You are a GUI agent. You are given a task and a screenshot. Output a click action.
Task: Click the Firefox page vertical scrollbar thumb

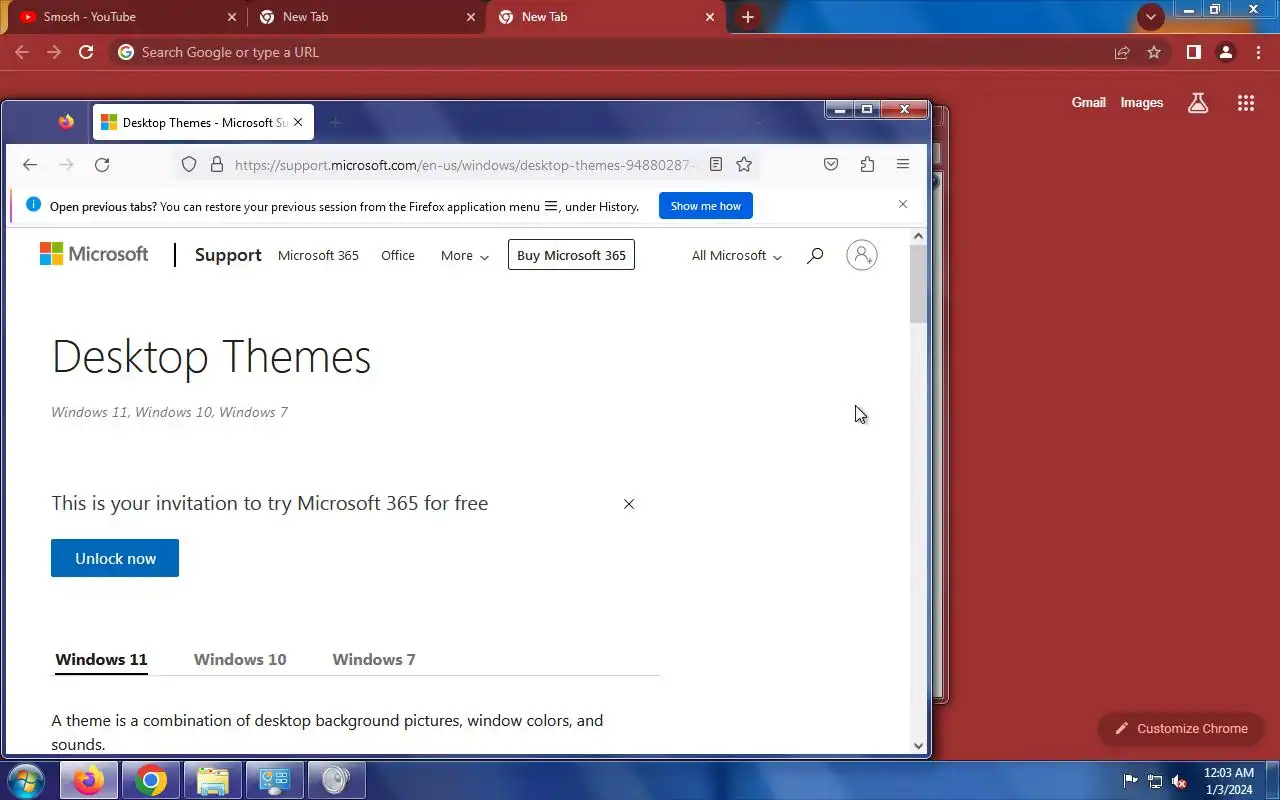pyautogui.click(x=918, y=284)
